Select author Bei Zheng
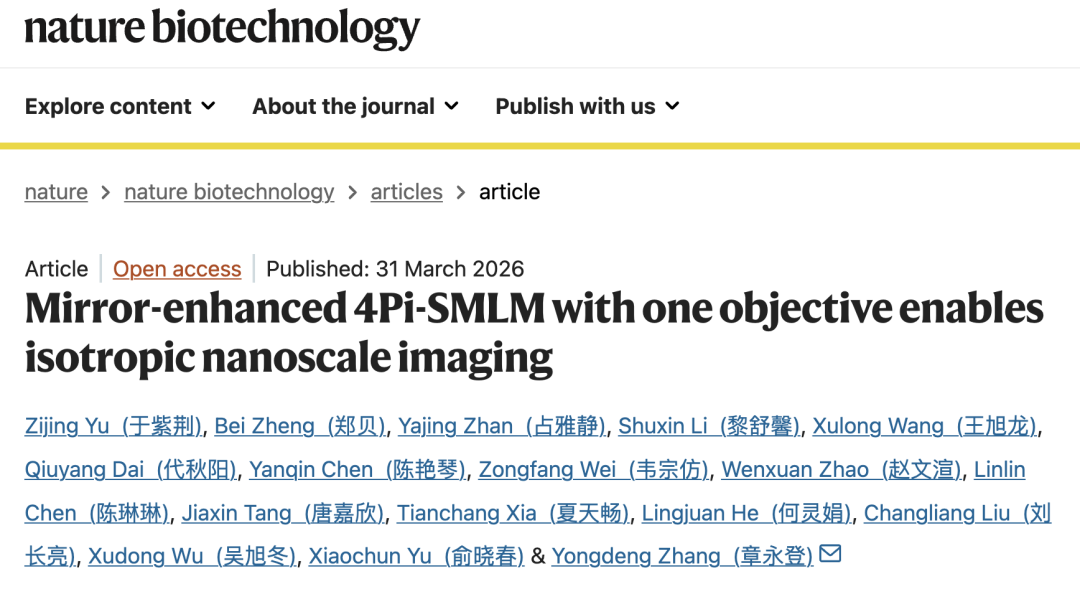This screenshot has width=1080, height=589. coord(300,426)
